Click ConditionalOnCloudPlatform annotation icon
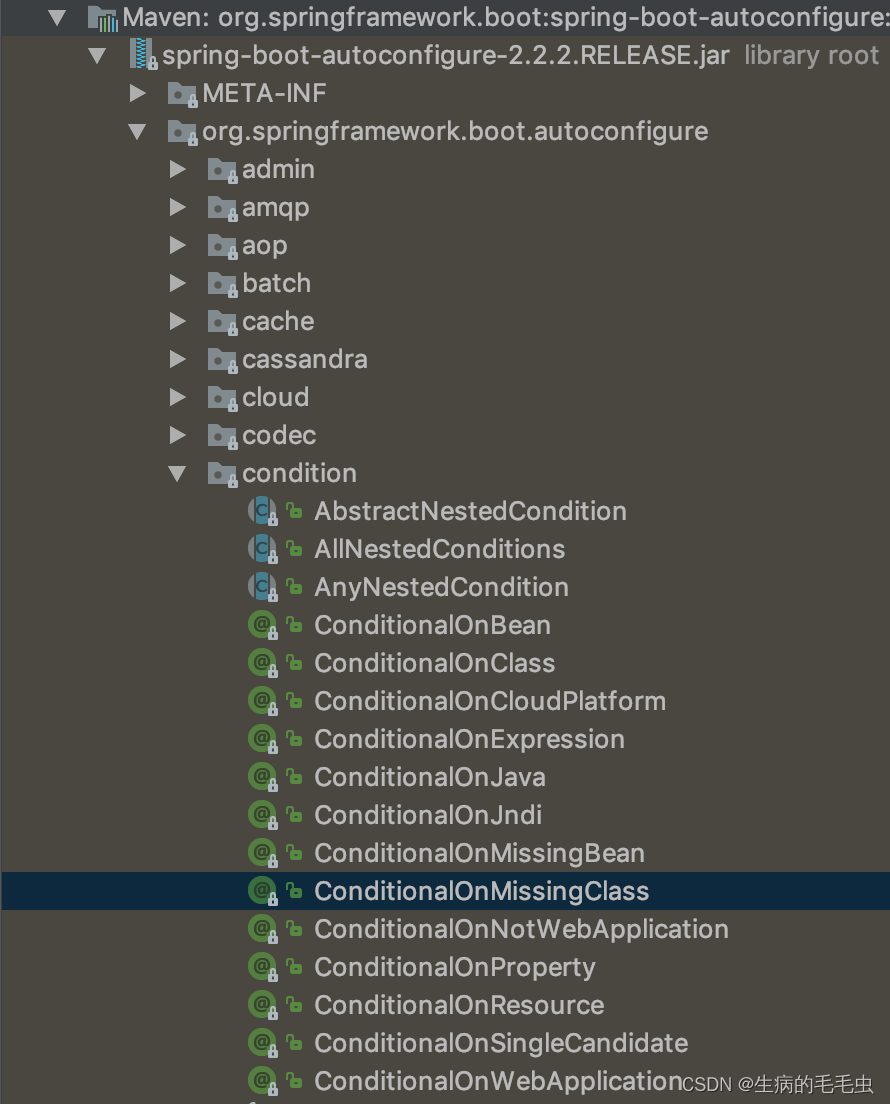This screenshot has height=1104, width=890. (x=263, y=701)
